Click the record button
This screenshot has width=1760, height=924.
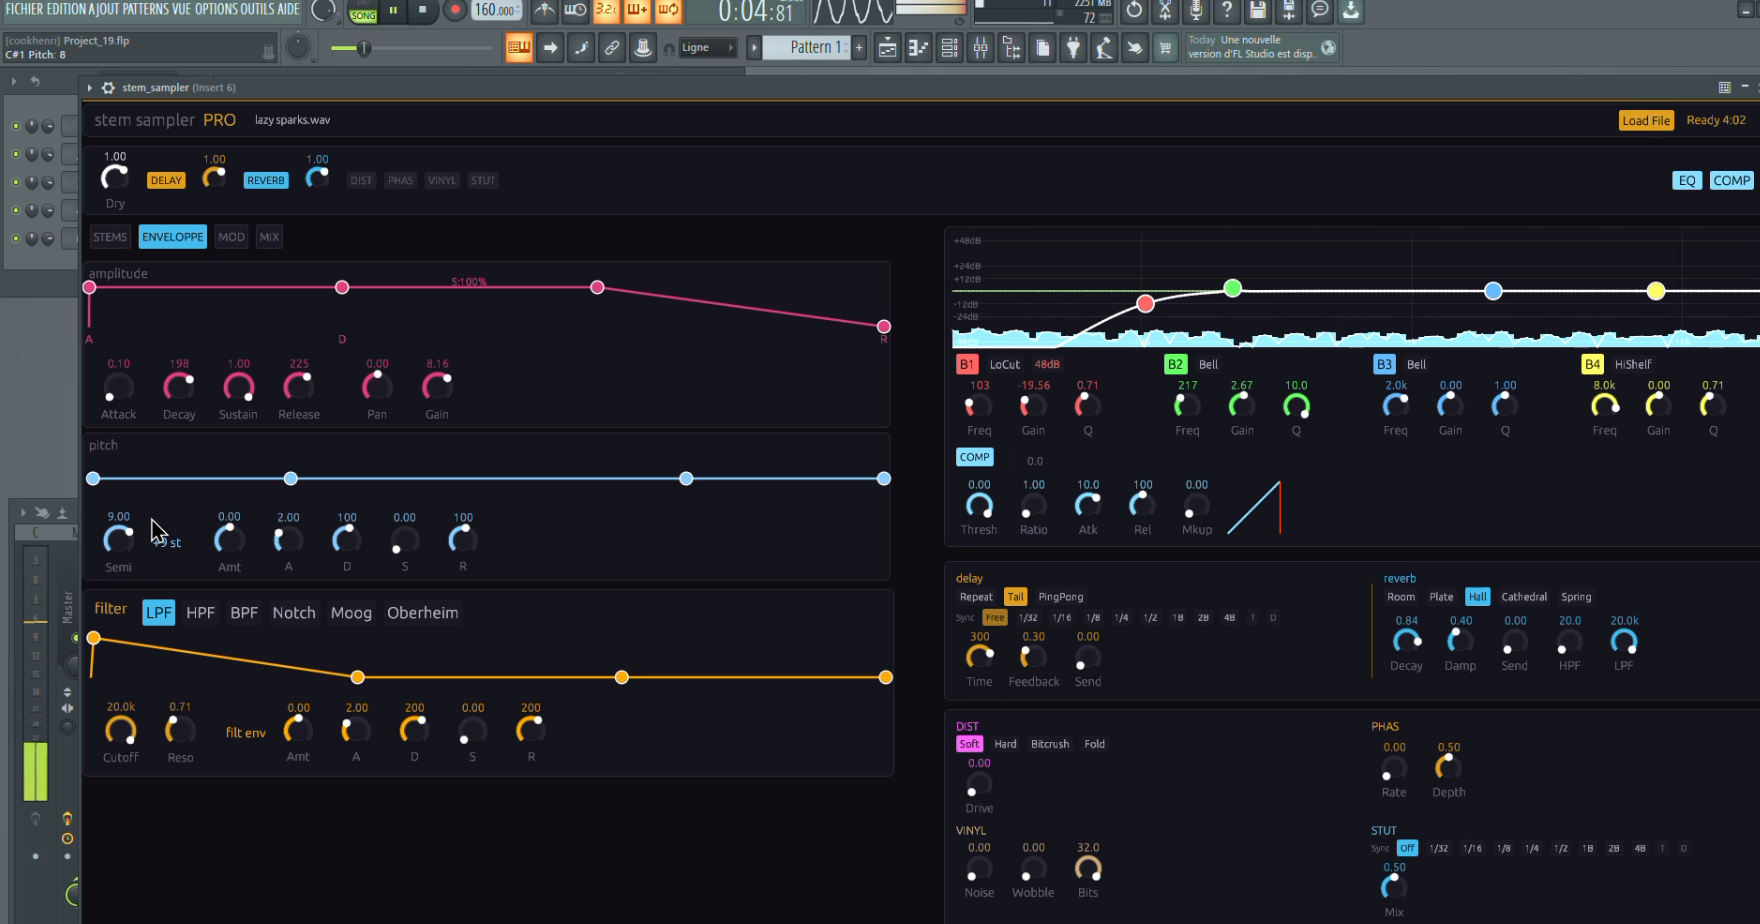tap(455, 11)
